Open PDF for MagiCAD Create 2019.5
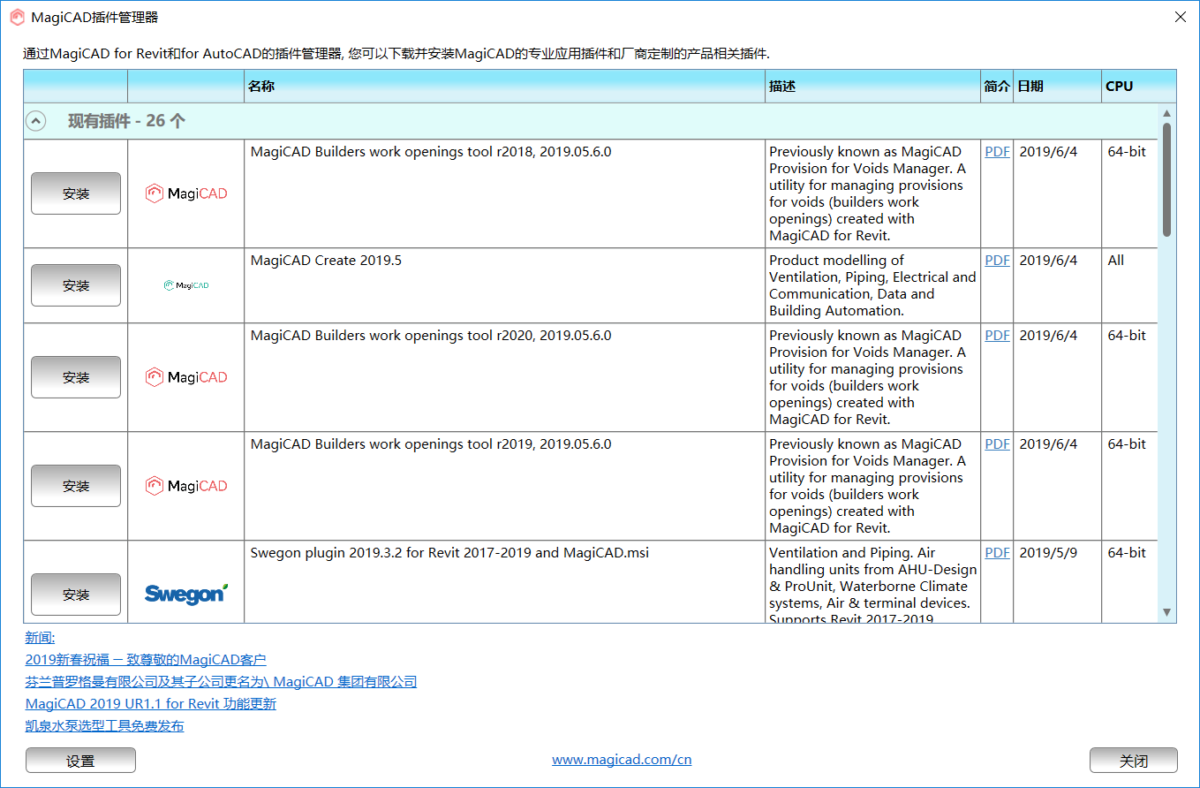 tap(997, 260)
